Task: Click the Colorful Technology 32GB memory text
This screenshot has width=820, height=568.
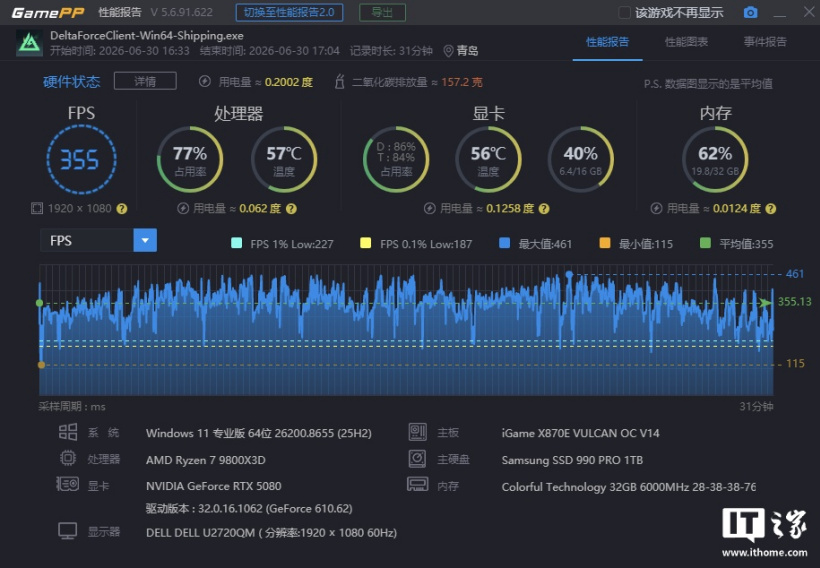Action: click(x=629, y=487)
